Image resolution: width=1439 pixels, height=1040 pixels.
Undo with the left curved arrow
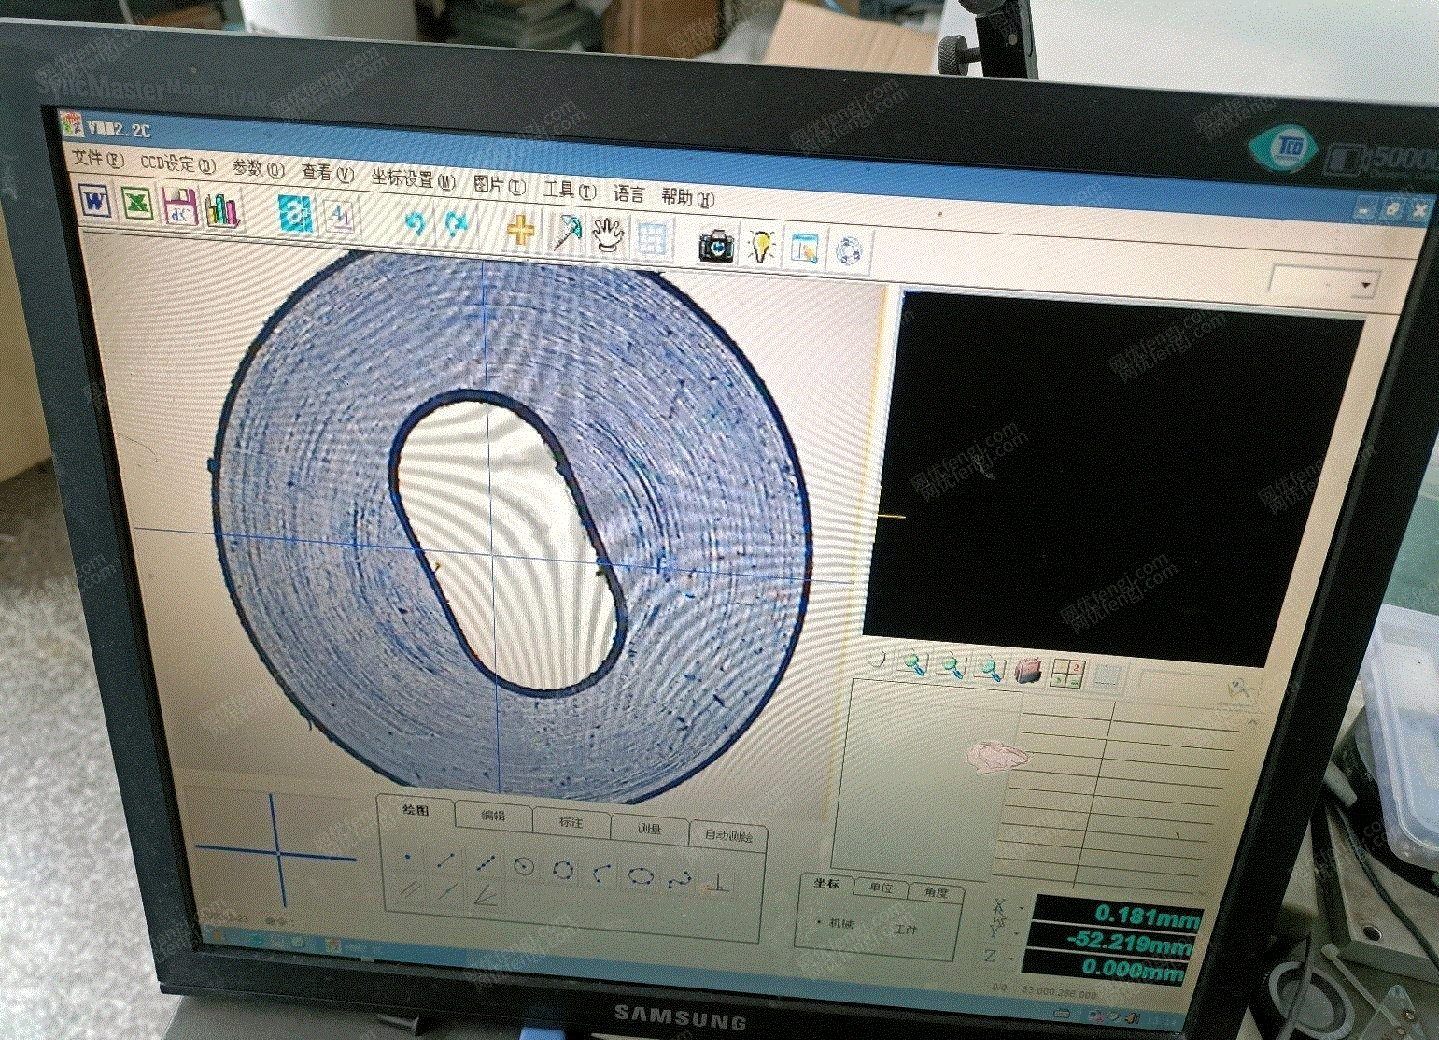[414, 222]
